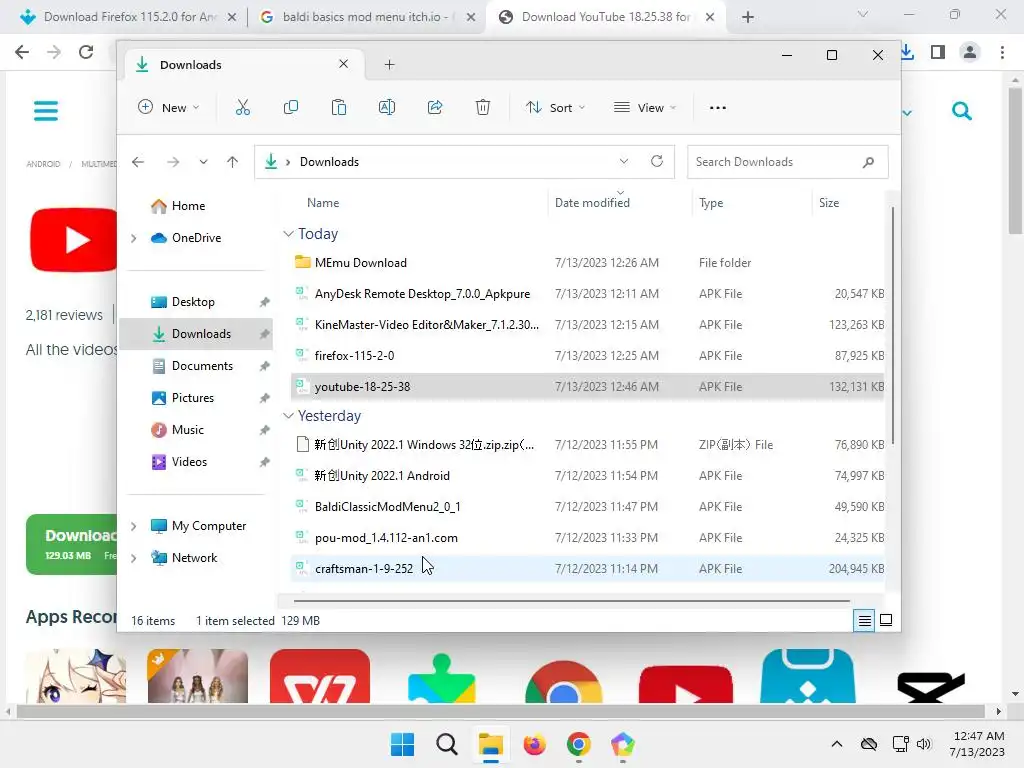The width and height of the screenshot is (1024, 768).
Task: Open the See more ellipsis menu
Action: point(718,108)
